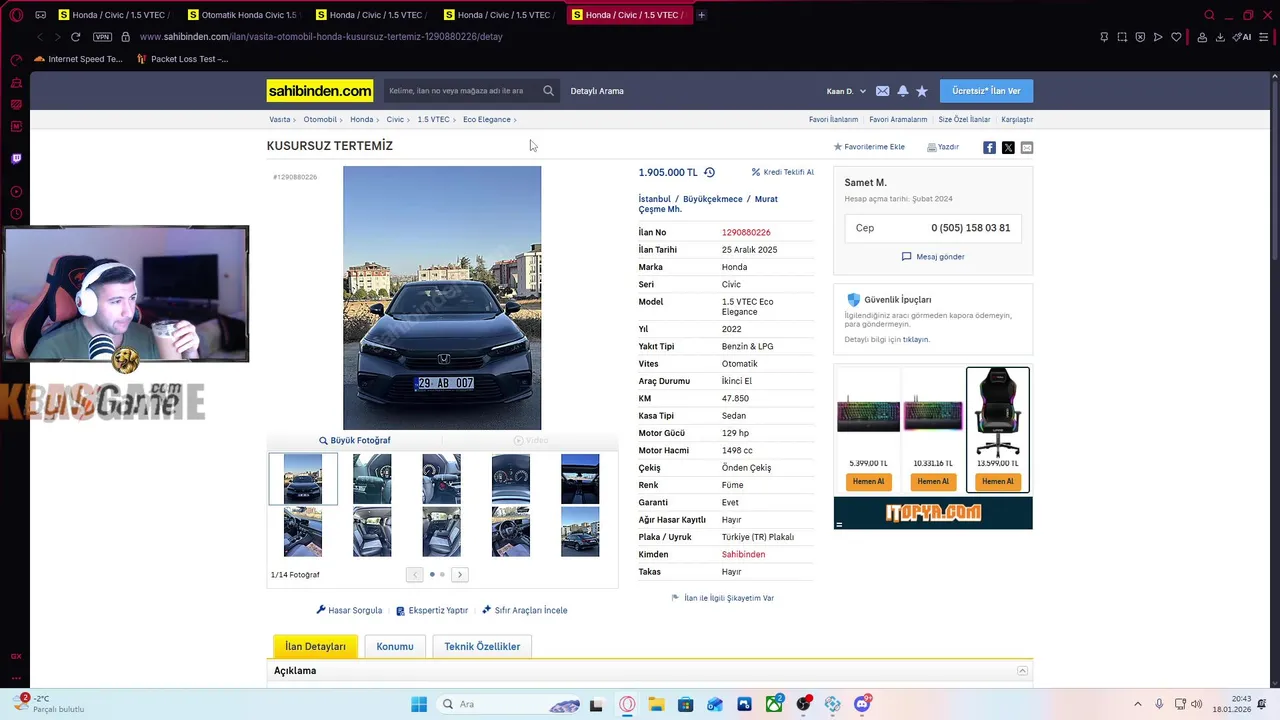Open the Büyük Fotoğraf view
The image size is (1280, 720).
(x=355, y=440)
